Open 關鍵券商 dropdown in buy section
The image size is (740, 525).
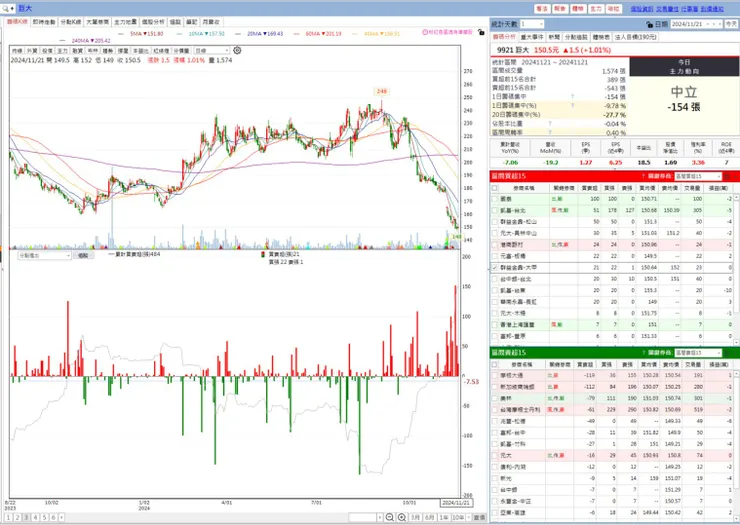[719, 176]
